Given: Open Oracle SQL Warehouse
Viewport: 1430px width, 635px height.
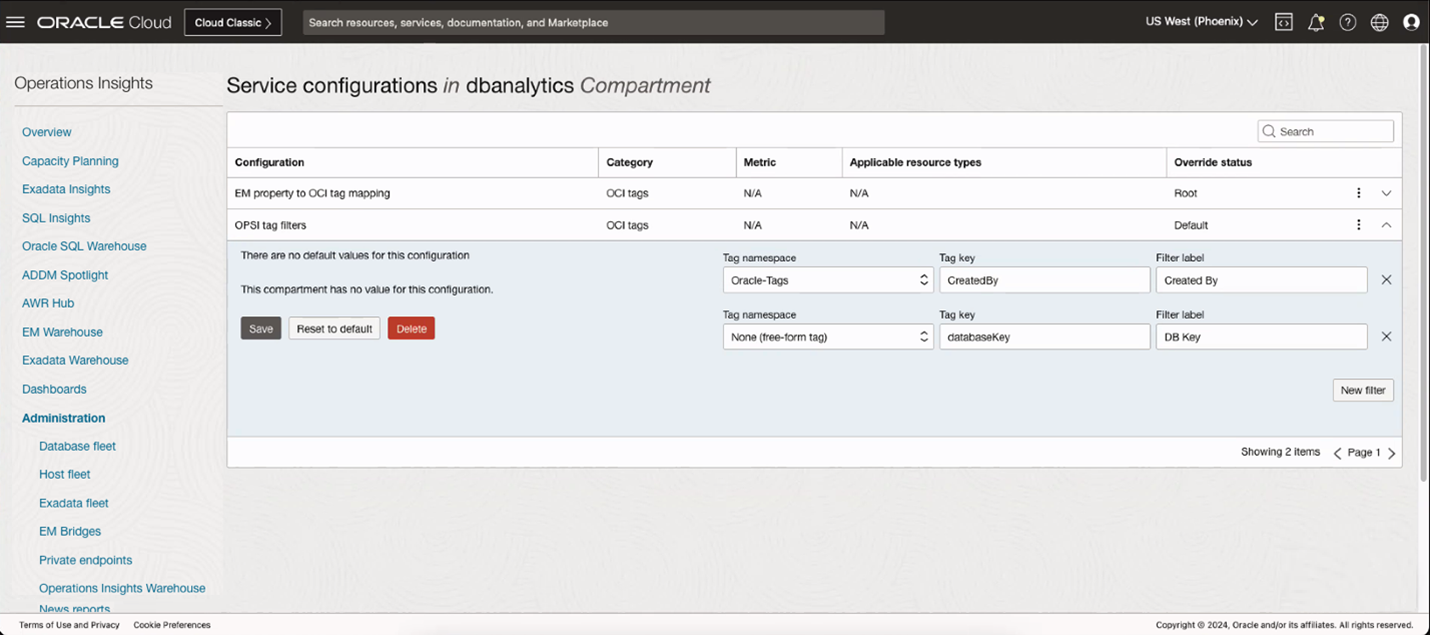Looking at the screenshot, I should (84, 246).
